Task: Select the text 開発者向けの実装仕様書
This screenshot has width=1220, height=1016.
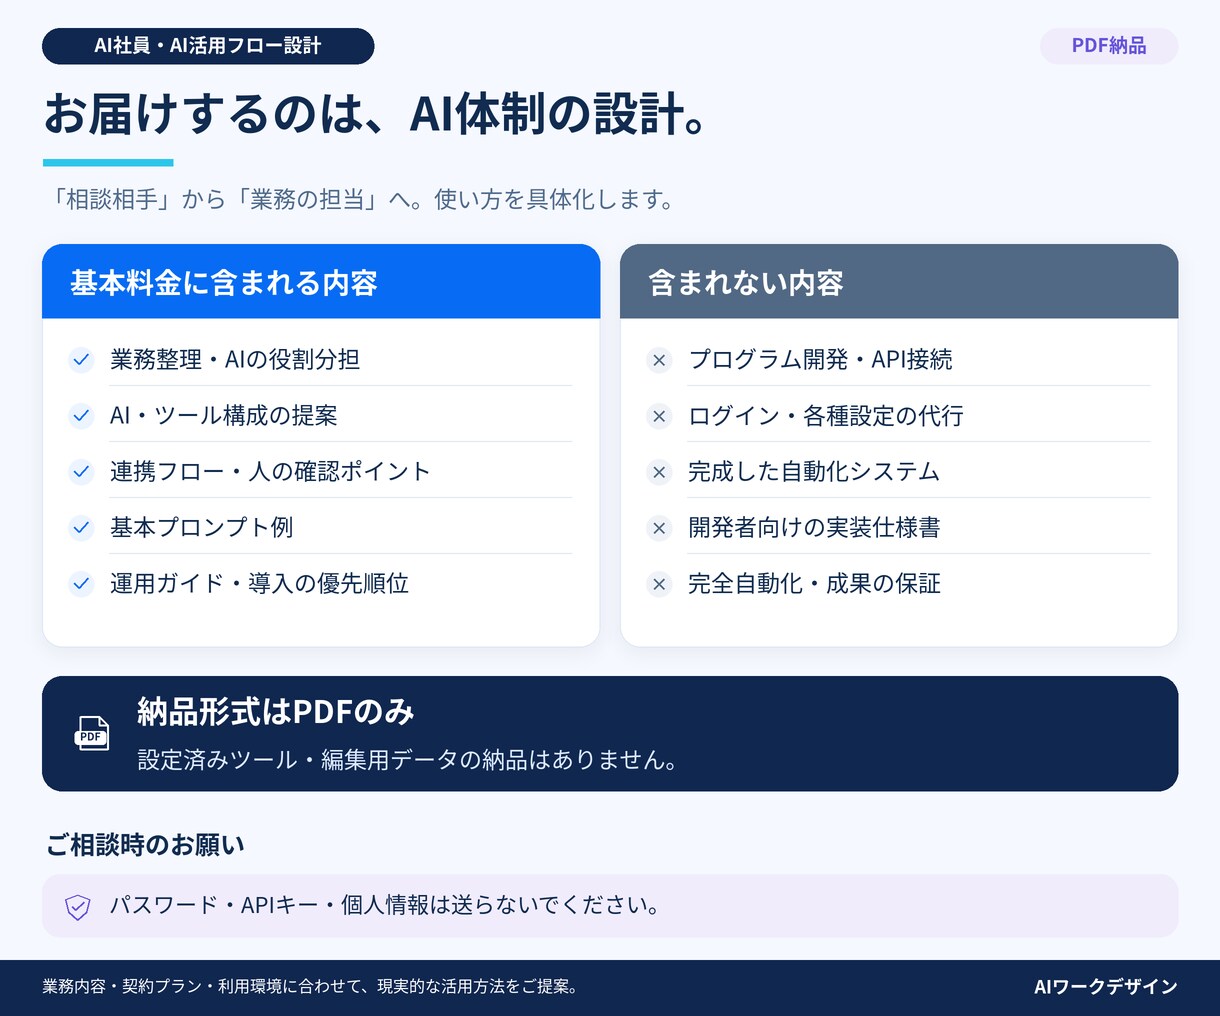Action: 814,528
